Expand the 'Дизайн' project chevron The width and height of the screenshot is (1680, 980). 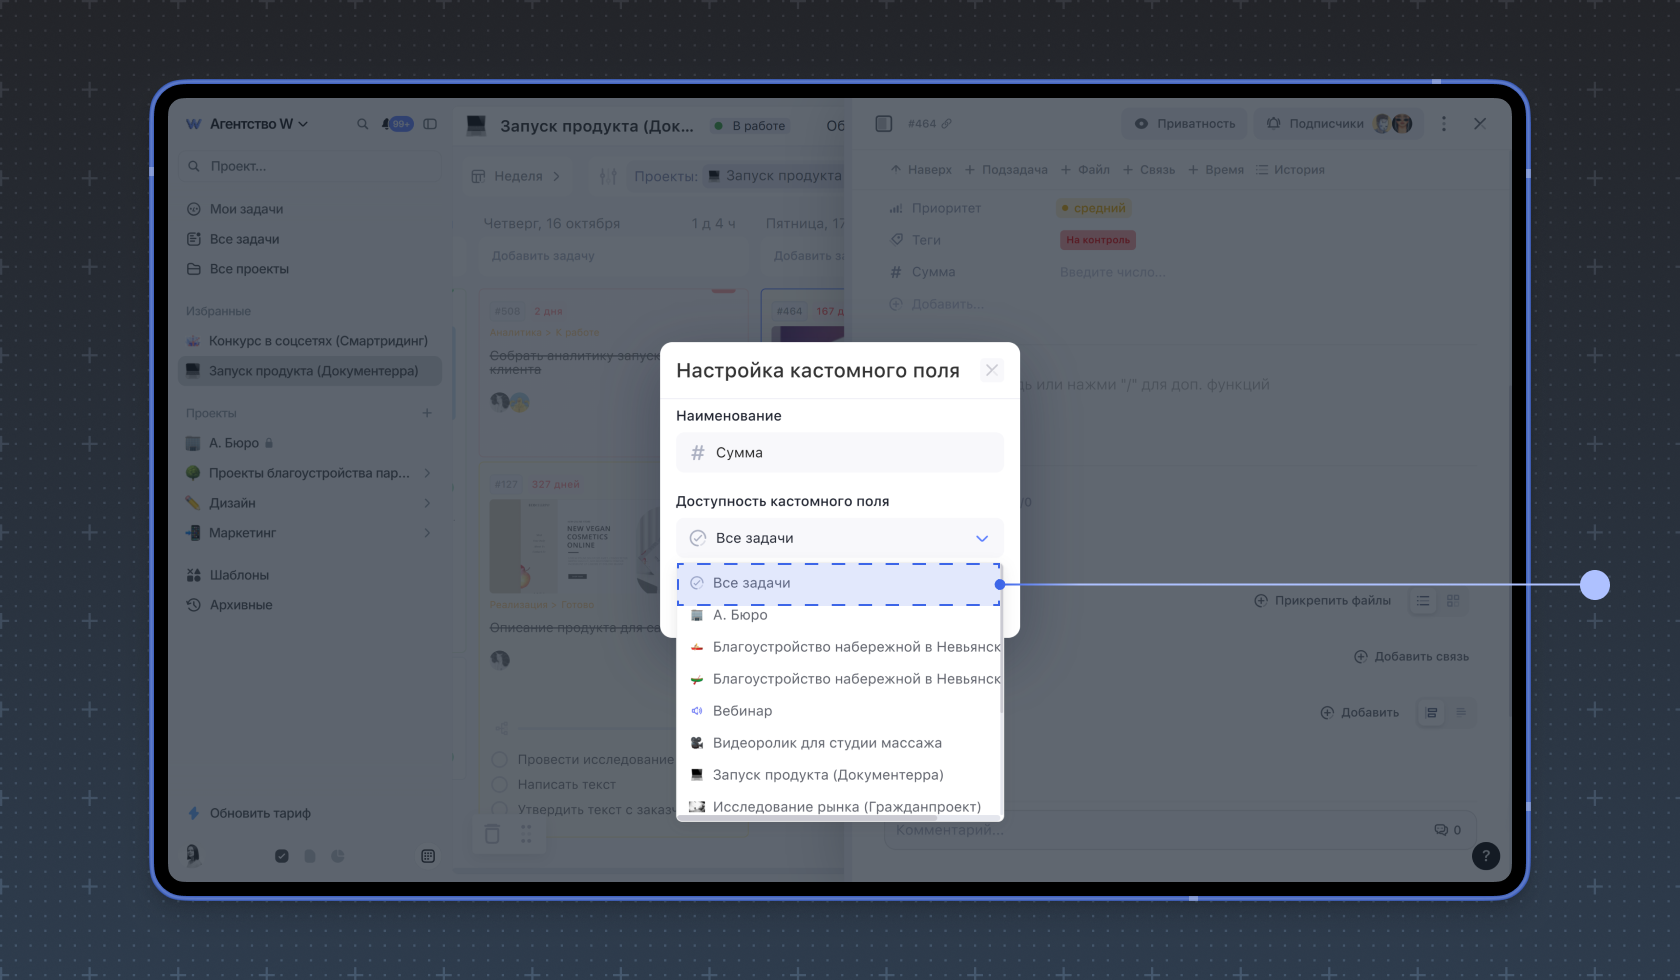coord(427,503)
